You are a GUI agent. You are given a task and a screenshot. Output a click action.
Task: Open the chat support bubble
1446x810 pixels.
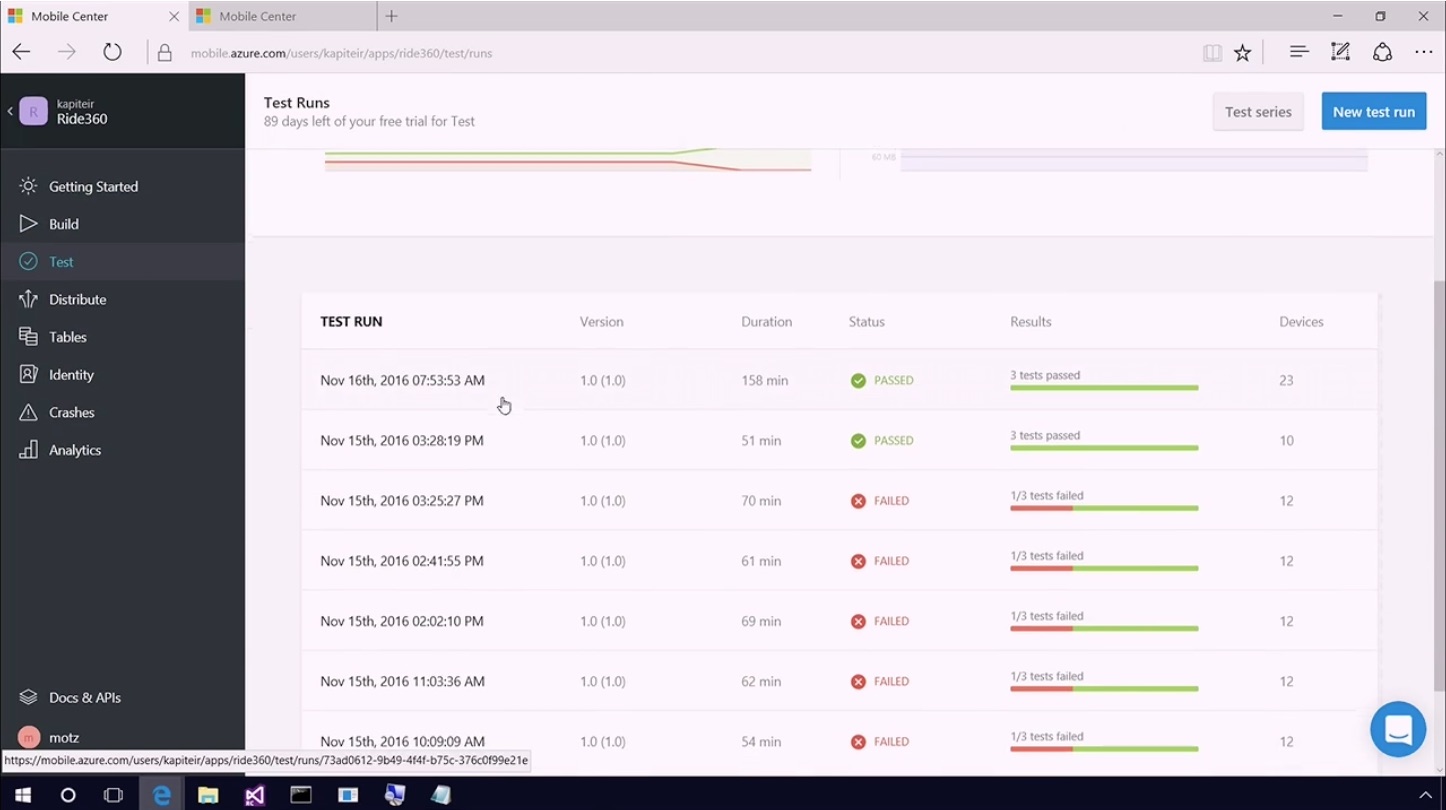click(1398, 729)
